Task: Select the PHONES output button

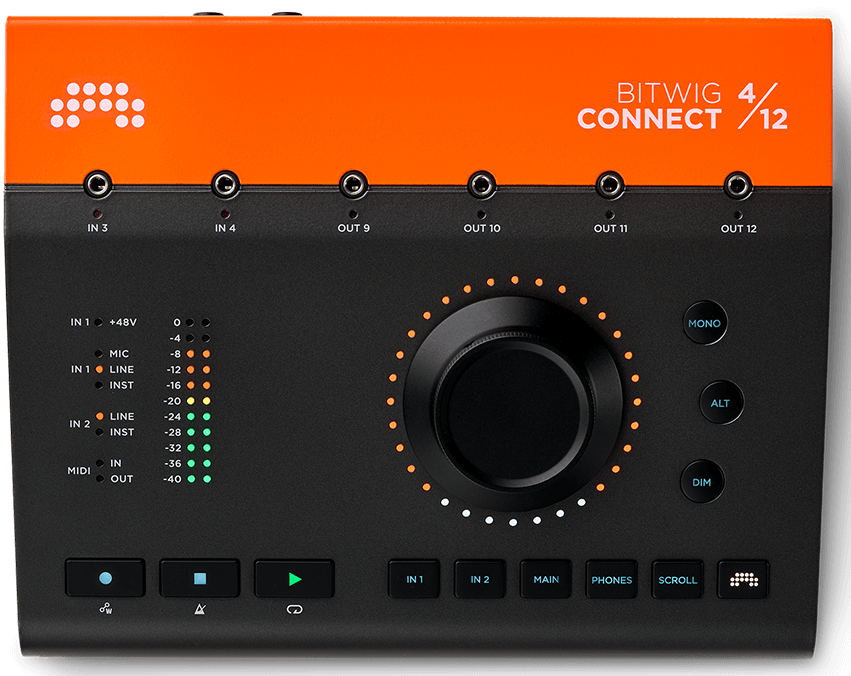Action: coord(611,579)
